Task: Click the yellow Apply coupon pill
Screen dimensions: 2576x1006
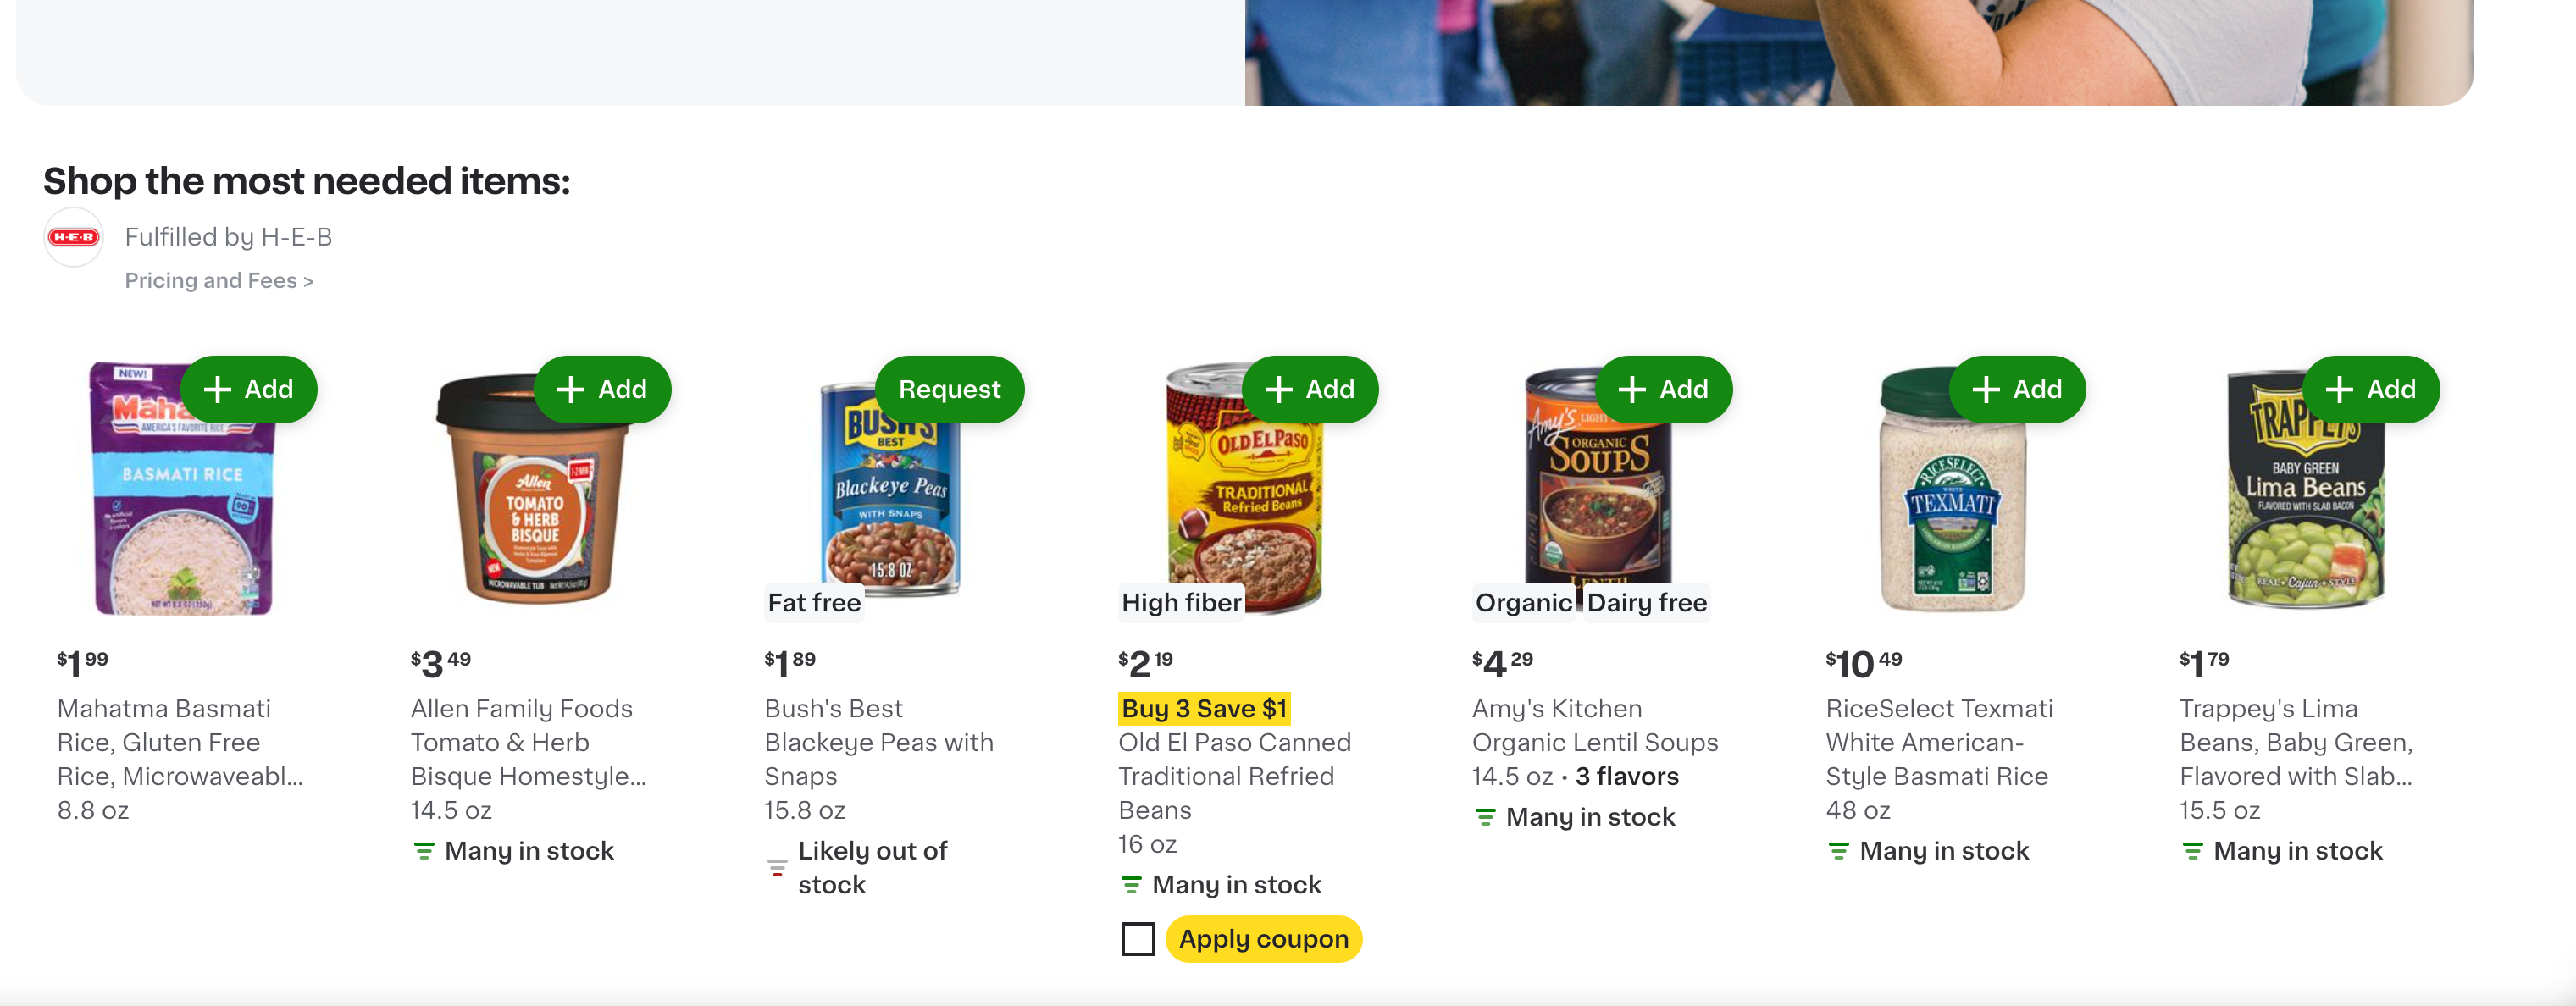Action: [1262, 938]
